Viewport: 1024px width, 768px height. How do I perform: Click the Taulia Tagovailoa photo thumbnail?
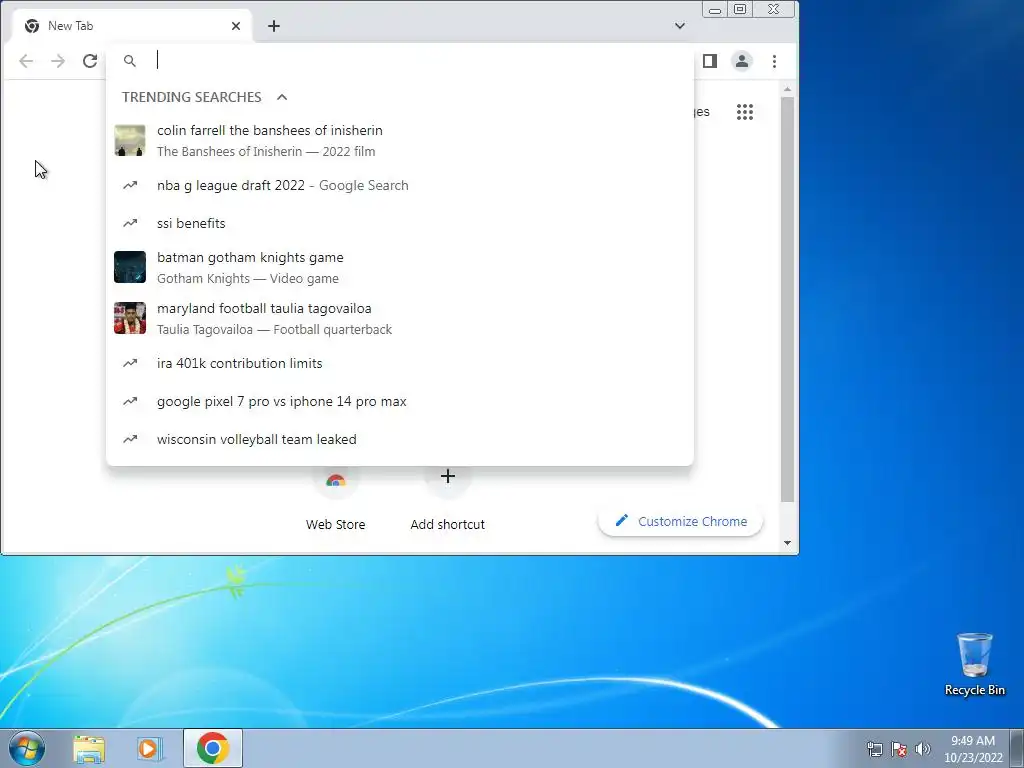[x=130, y=318]
